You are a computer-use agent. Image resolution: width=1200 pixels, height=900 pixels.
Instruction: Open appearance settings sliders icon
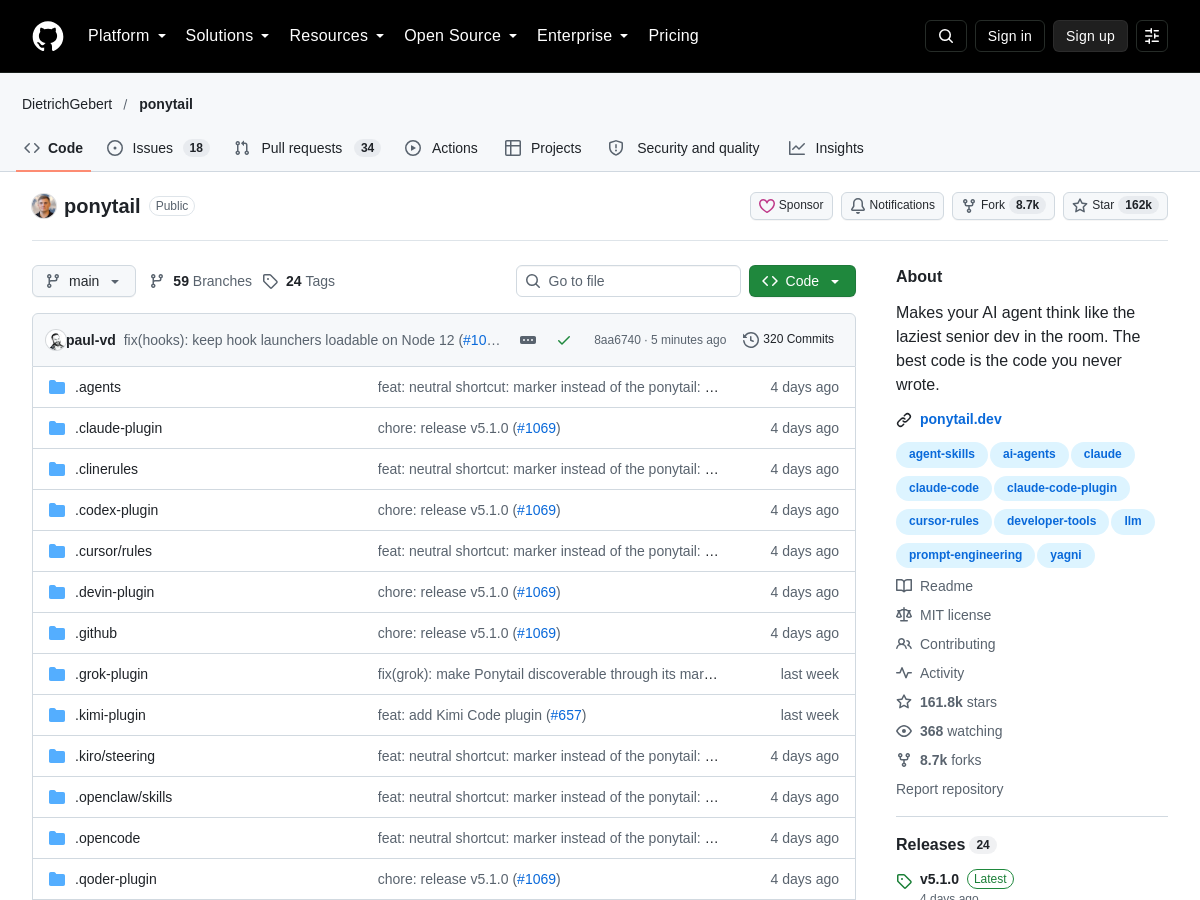1152,36
